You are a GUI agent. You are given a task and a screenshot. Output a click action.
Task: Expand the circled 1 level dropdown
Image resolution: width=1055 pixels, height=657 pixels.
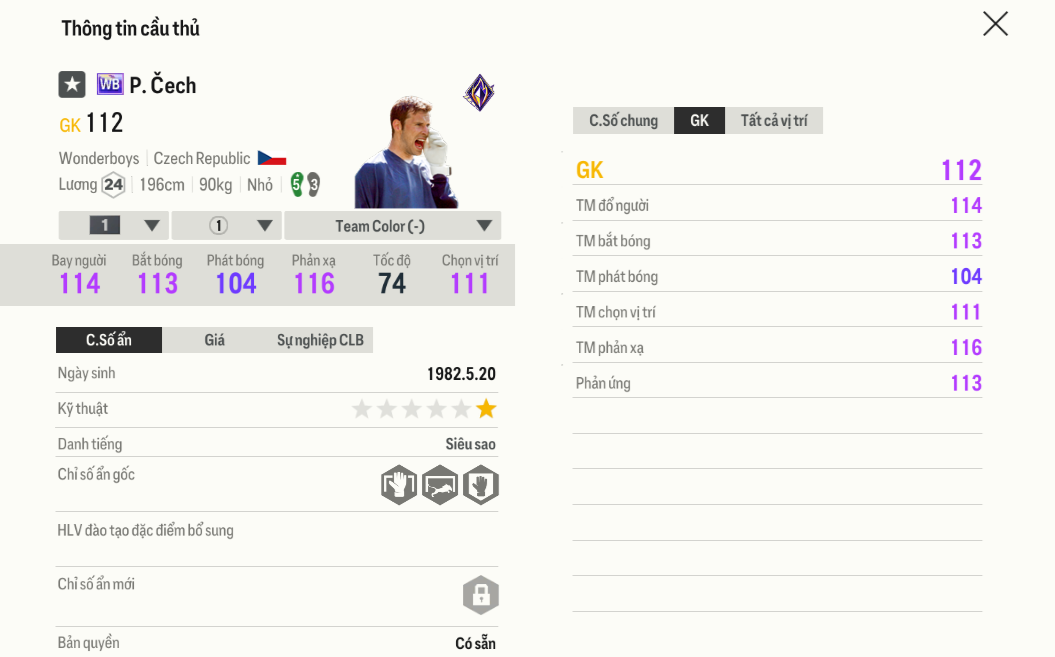coord(227,226)
